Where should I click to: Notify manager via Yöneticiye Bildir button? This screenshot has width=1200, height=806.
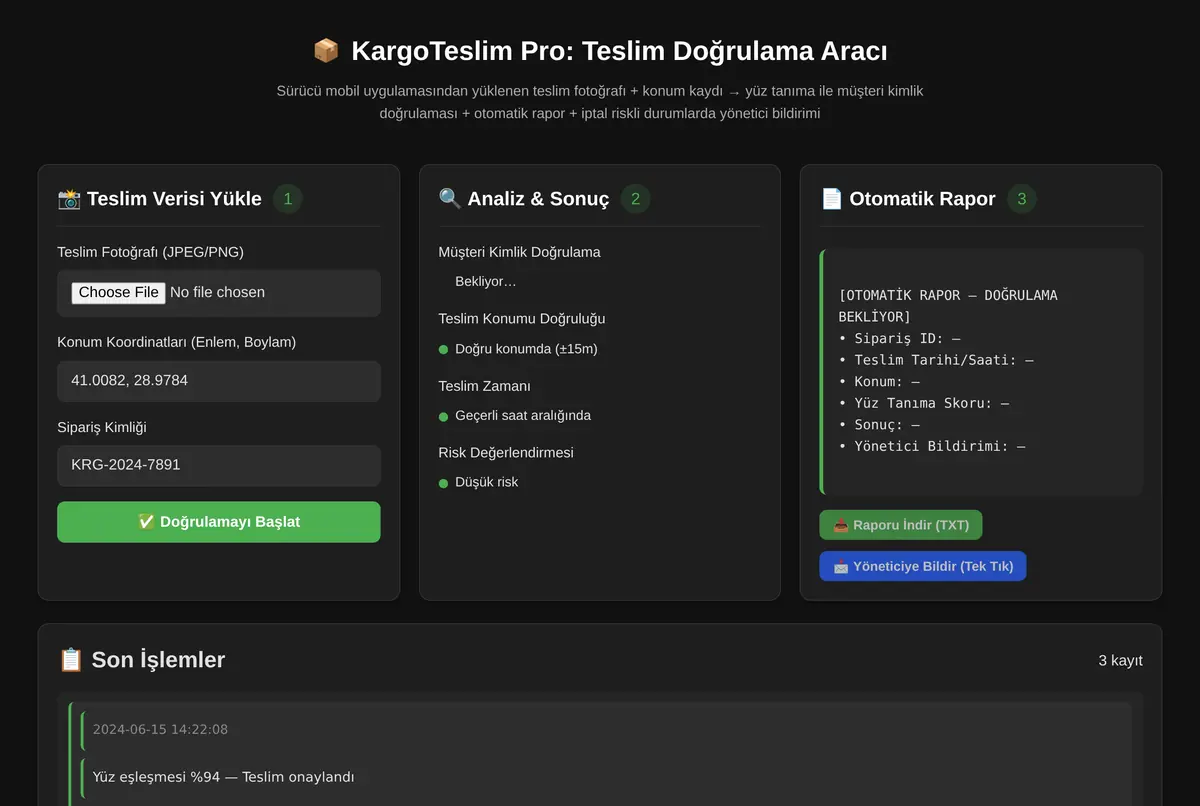[923, 566]
